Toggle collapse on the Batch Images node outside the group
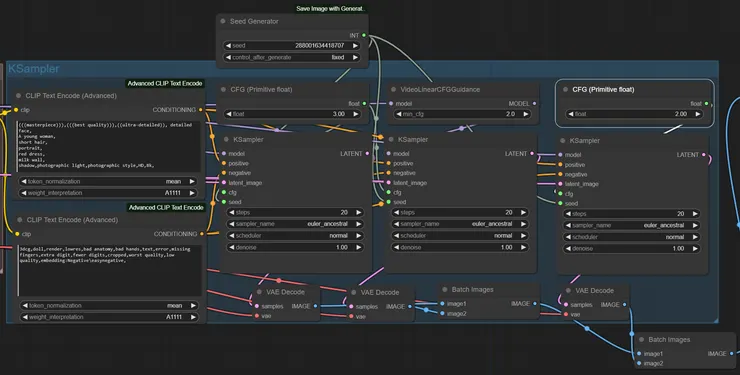740x375 pixels. (641, 340)
